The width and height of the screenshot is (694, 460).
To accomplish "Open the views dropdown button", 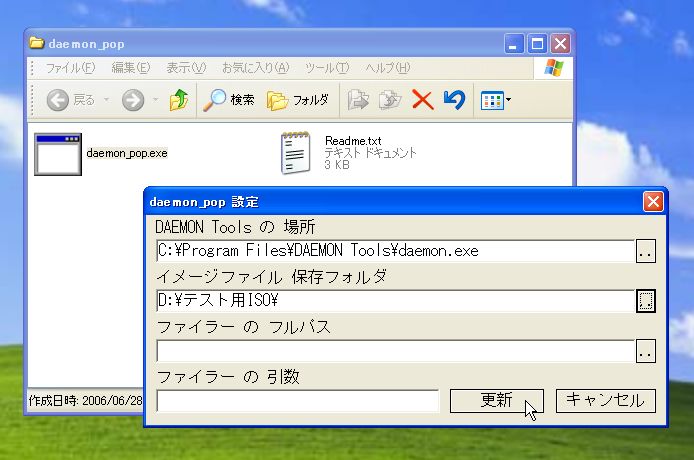I will [x=495, y=101].
